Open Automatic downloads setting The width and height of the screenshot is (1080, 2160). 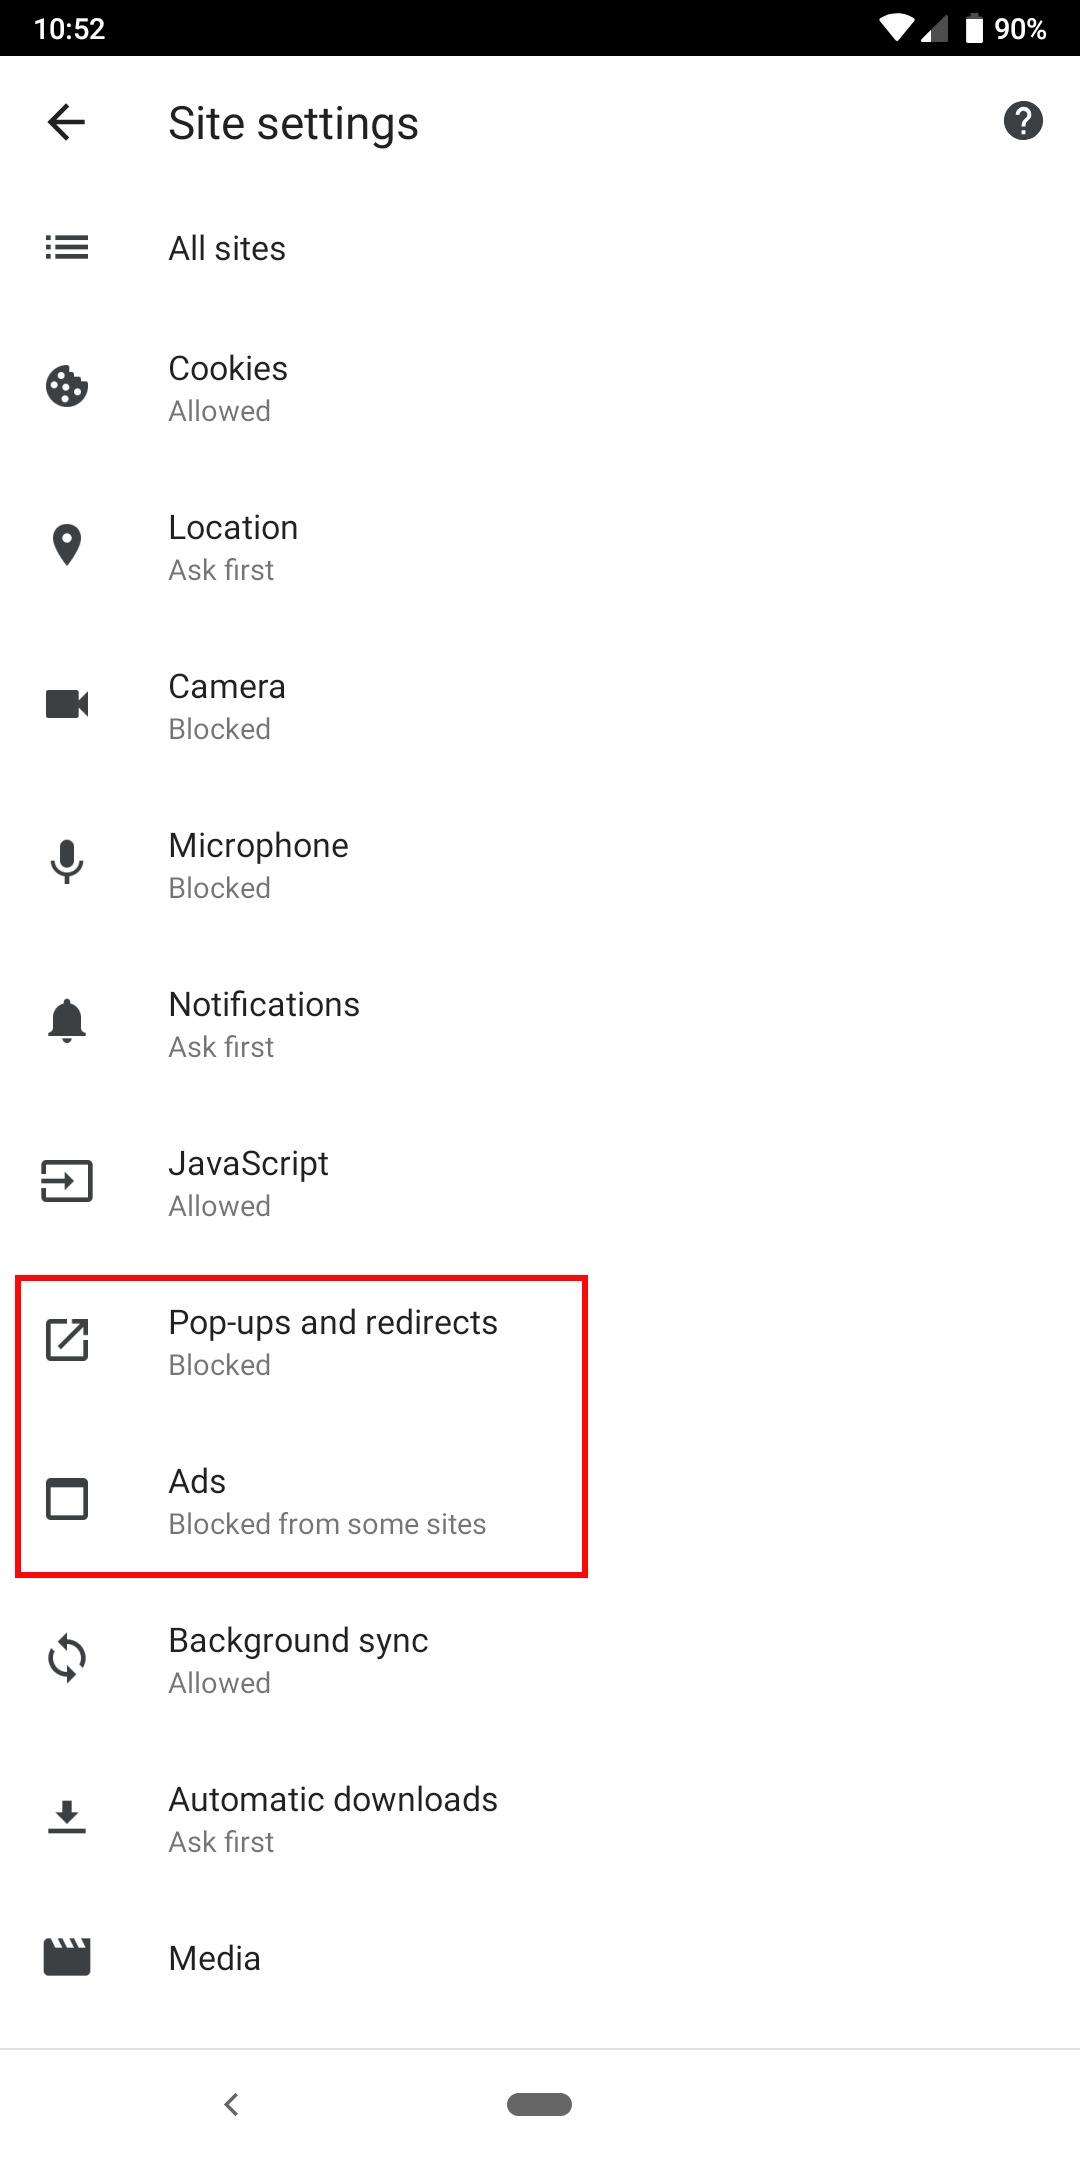click(x=540, y=1819)
